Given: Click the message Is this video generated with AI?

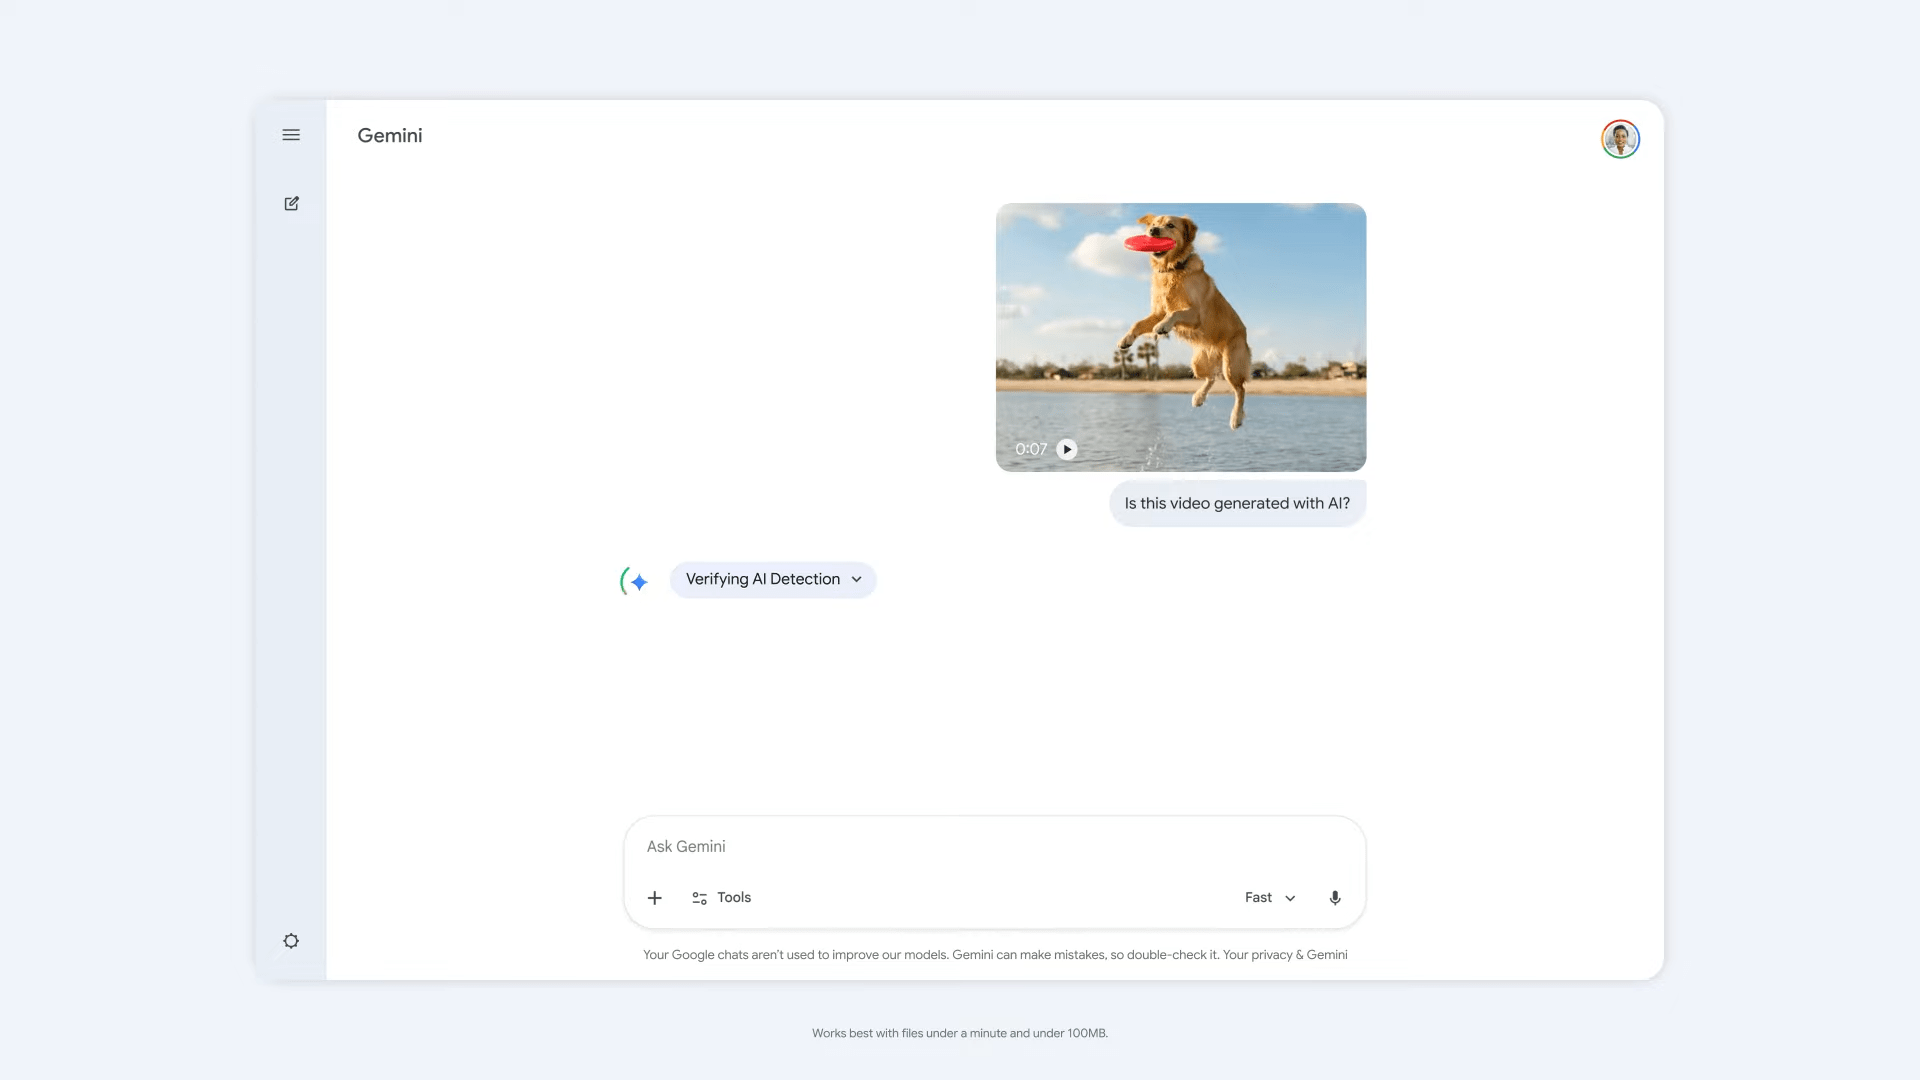Looking at the screenshot, I should pos(1237,503).
